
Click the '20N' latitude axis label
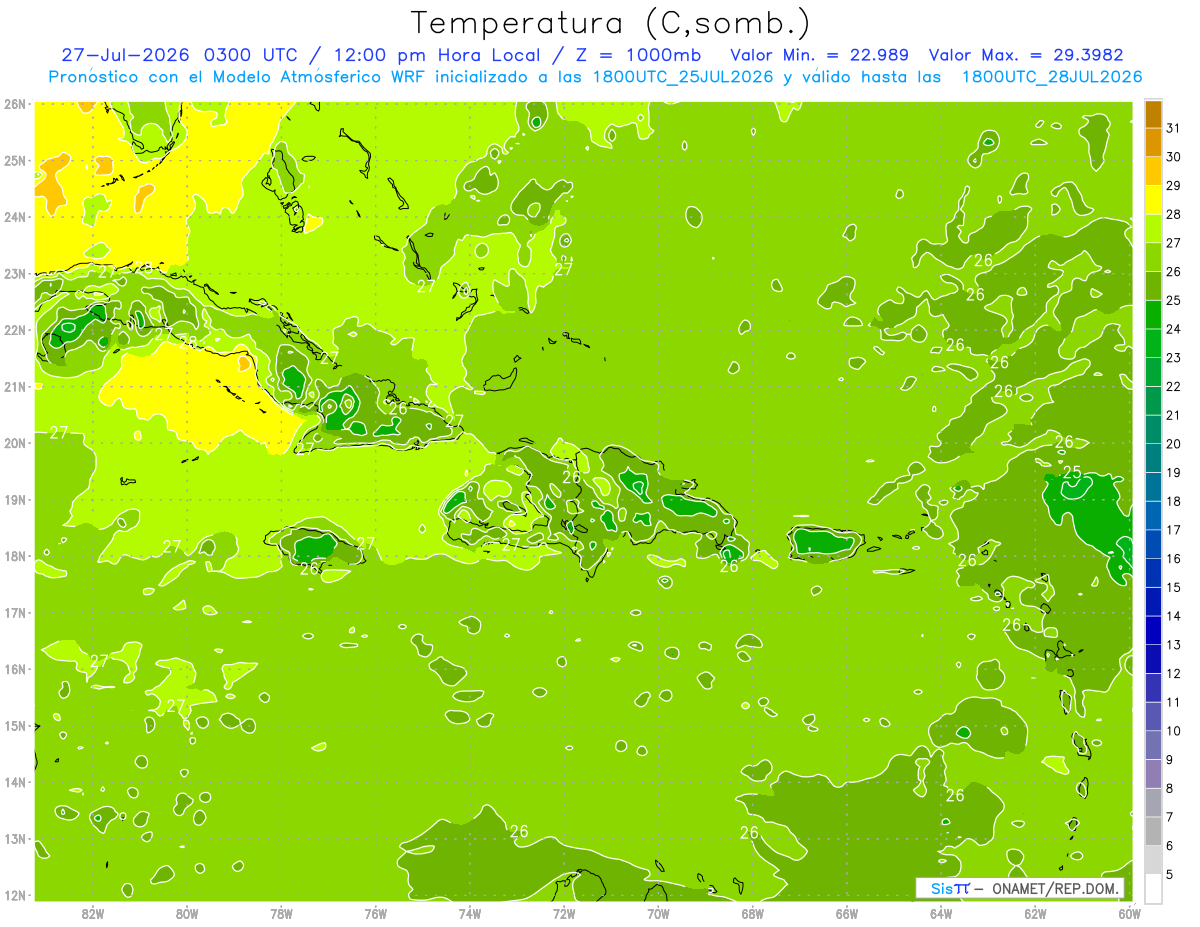(15, 443)
